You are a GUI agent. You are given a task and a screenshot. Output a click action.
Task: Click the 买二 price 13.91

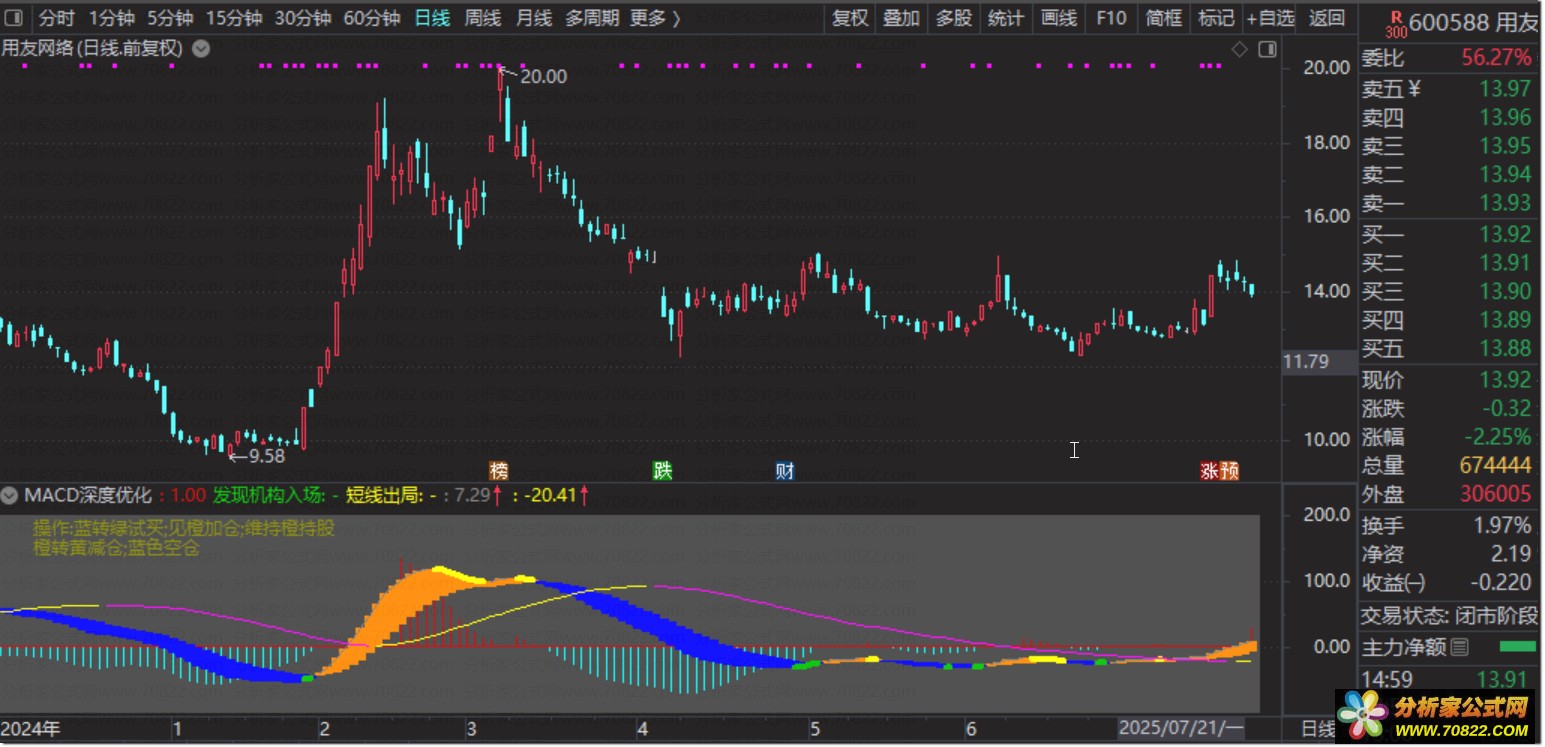1505,263
